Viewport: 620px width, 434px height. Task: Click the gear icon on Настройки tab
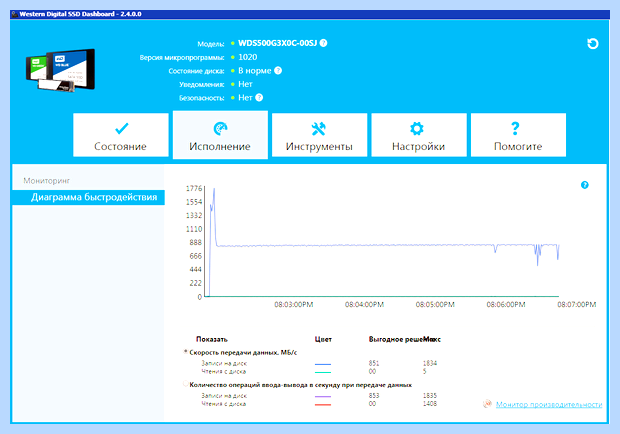[417, 128]
